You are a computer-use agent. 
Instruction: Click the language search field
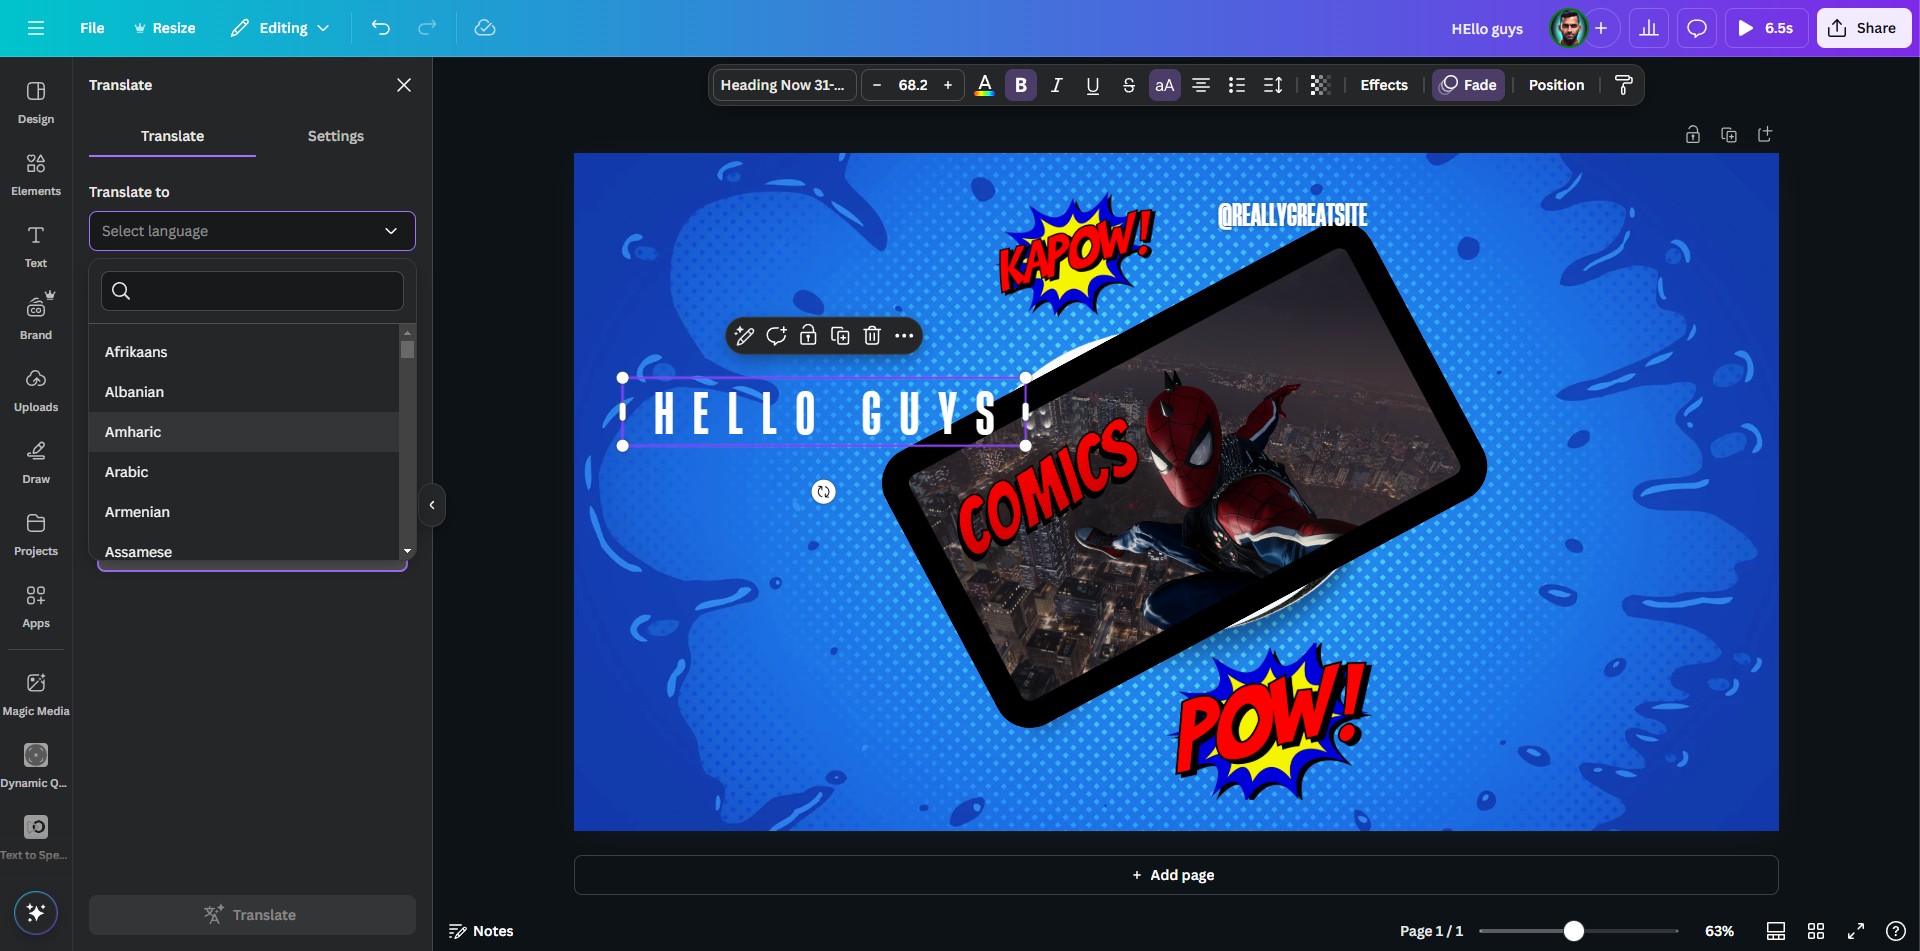[252, 291]
